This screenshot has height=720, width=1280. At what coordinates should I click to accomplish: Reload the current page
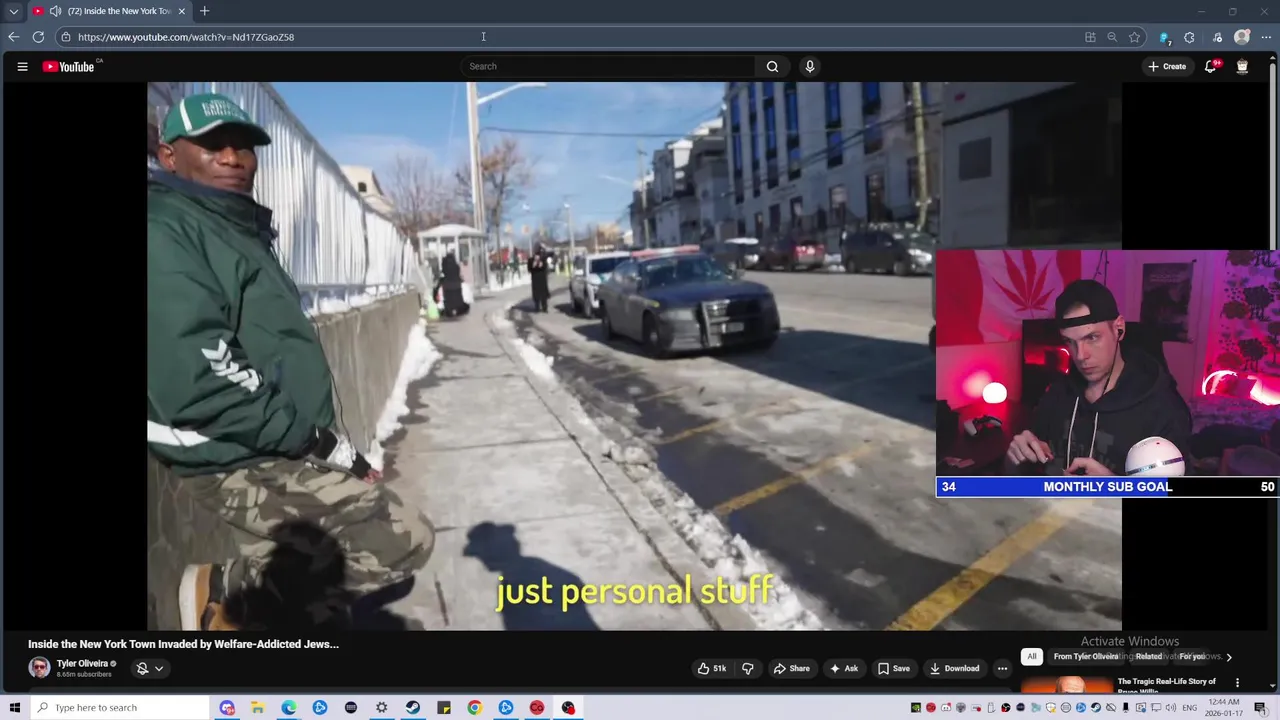point(38,37)
